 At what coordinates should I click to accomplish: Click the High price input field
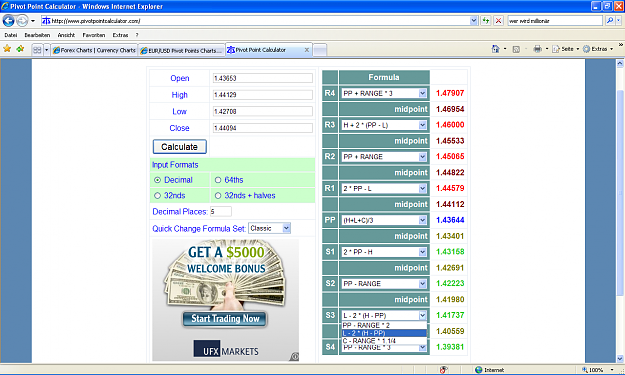coord(262,95)
